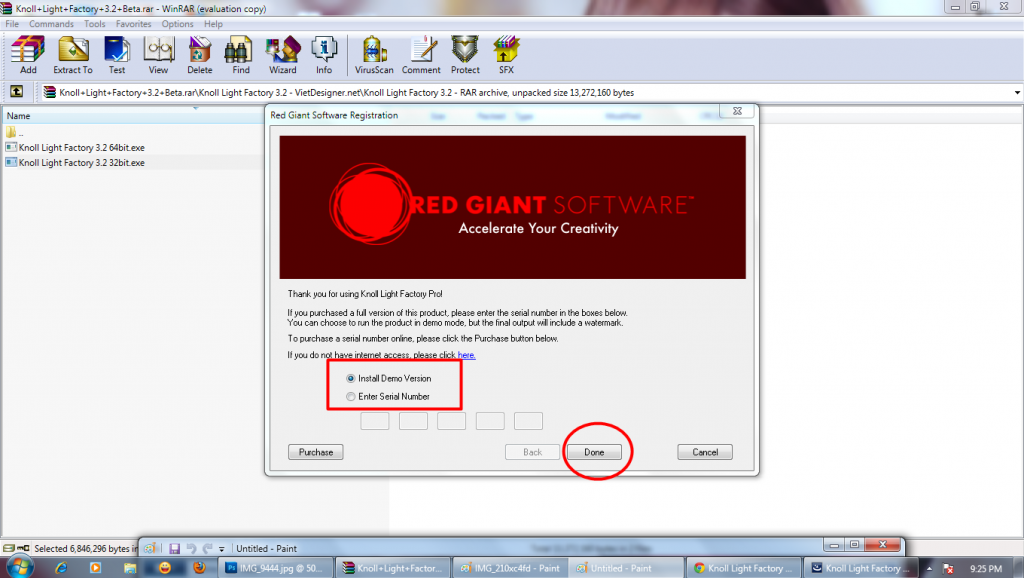
Task: Close the Red Giant Software Registration dialog
Action: pos(737,111)
